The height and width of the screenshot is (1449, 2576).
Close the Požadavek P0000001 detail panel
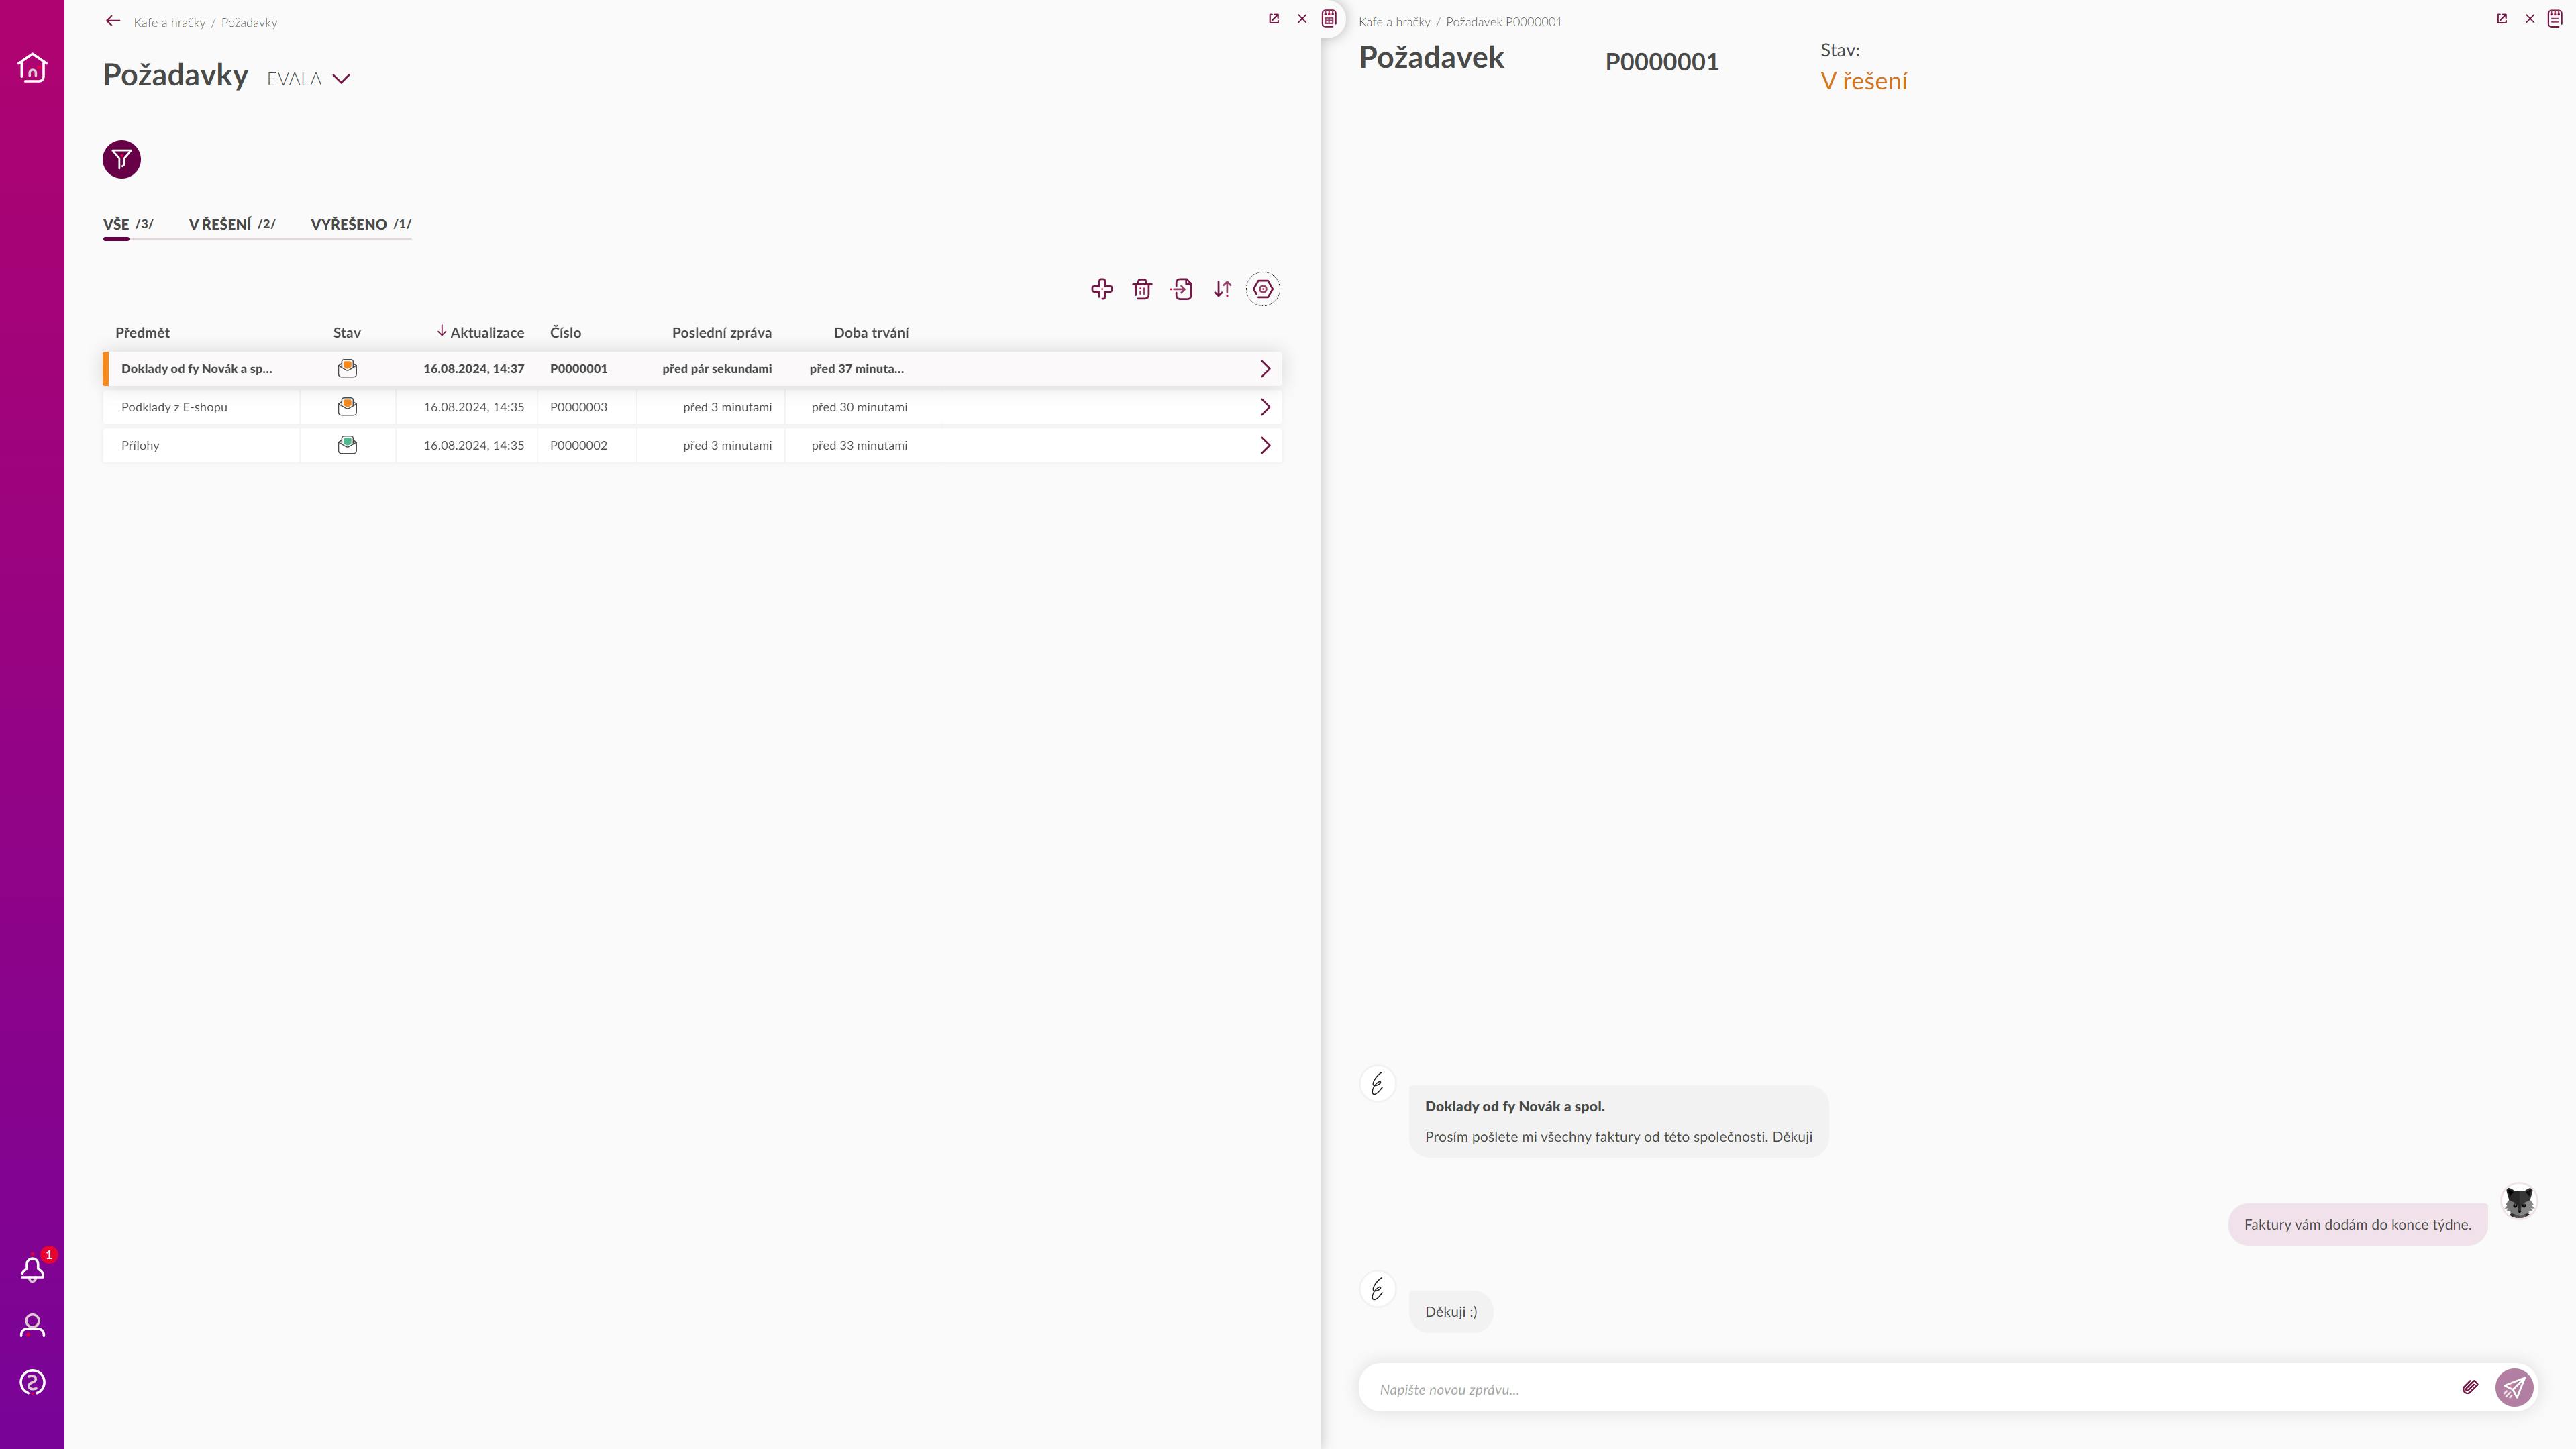(2530, 19)
